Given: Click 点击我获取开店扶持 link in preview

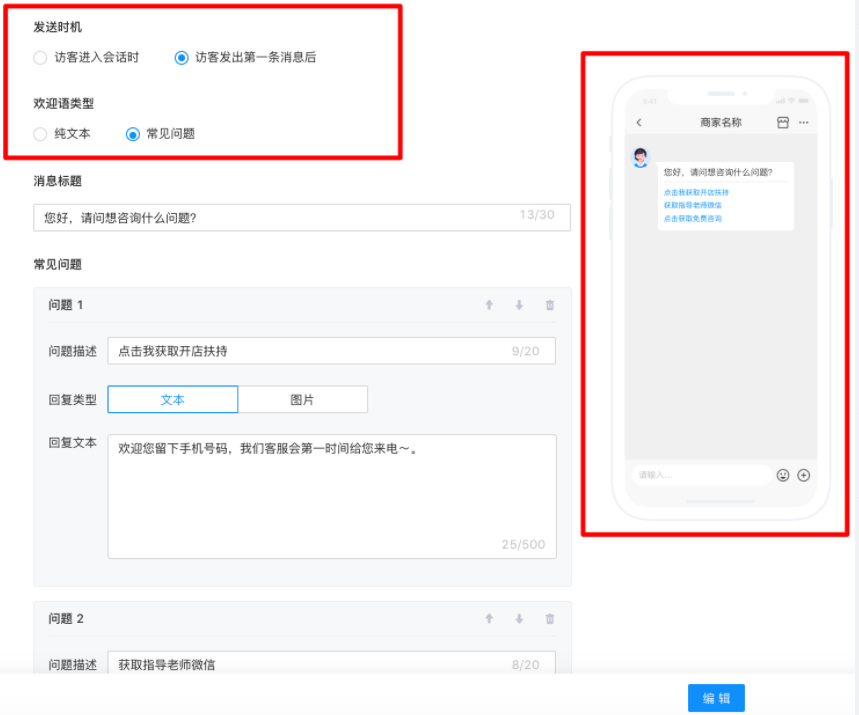Looking at the screenshot, I should coord(696,192).
